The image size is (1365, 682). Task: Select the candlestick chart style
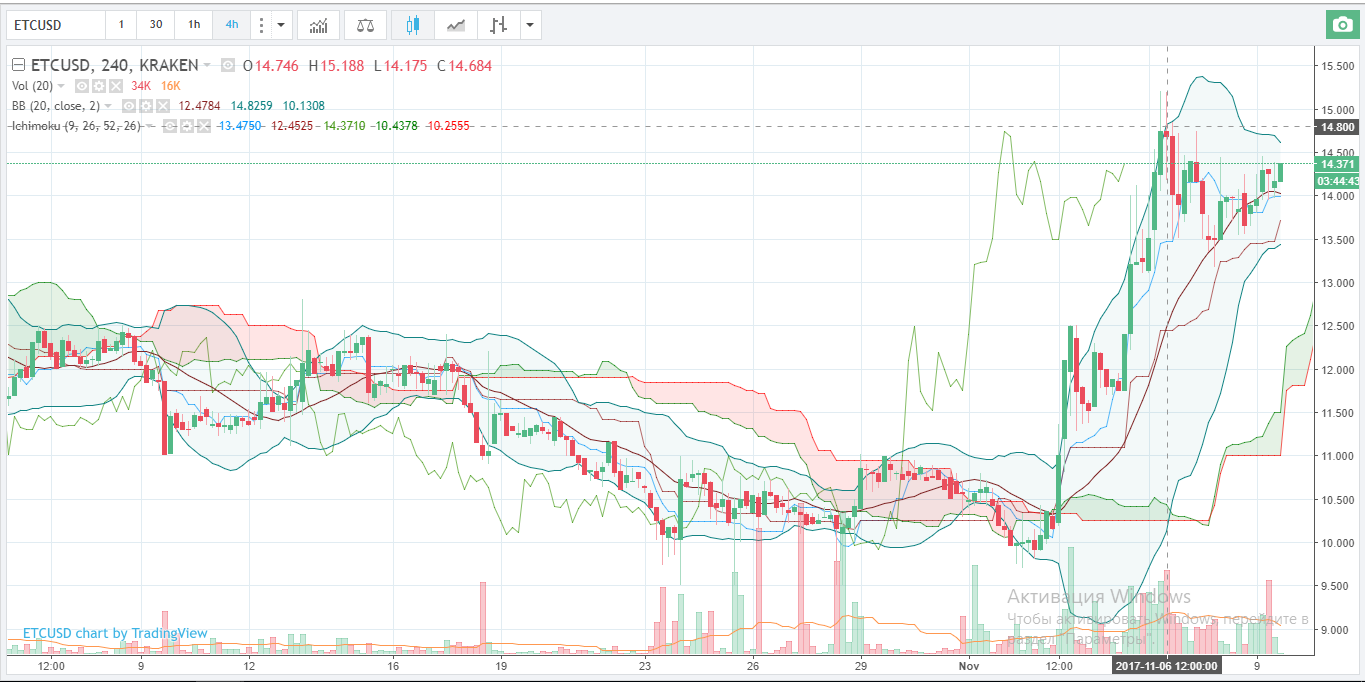click(x=413, y=25)
